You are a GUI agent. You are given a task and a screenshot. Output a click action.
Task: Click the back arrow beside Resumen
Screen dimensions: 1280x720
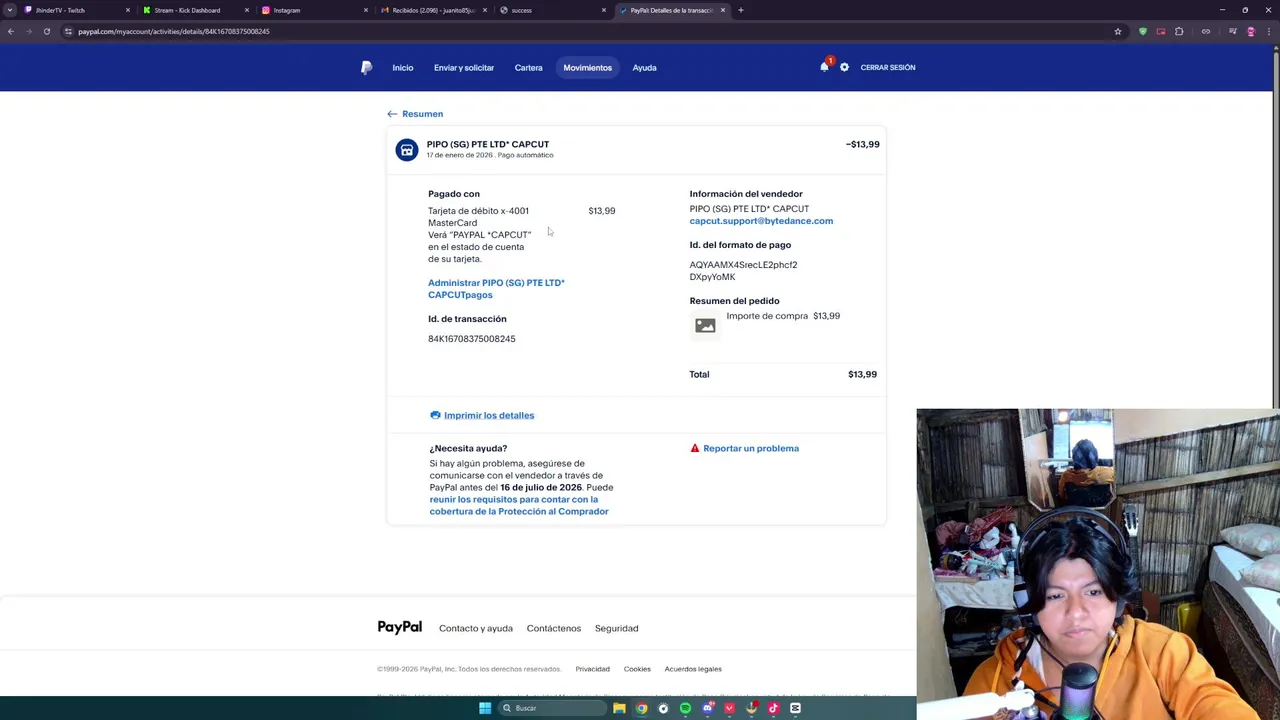click(392, 114)
